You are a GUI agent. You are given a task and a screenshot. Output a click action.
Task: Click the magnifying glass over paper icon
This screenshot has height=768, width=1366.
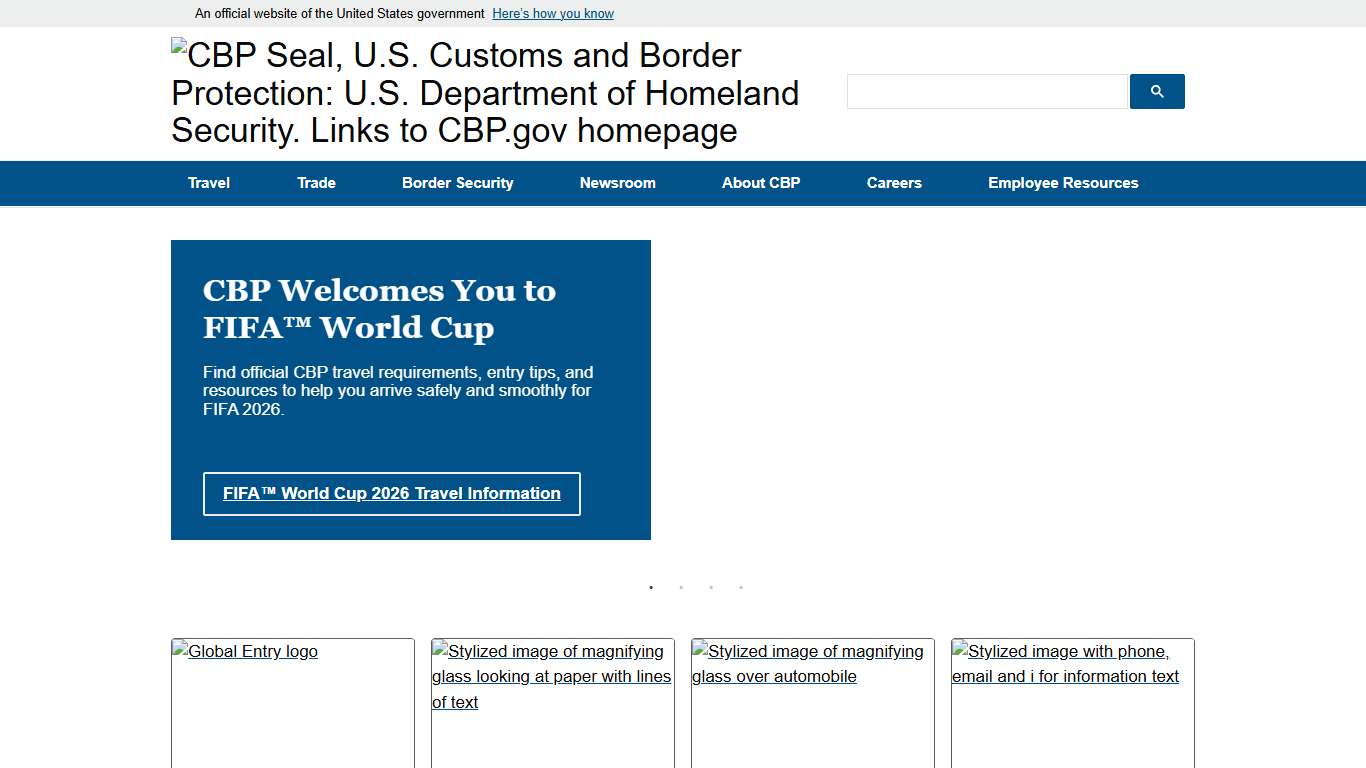tap(551, 676)
